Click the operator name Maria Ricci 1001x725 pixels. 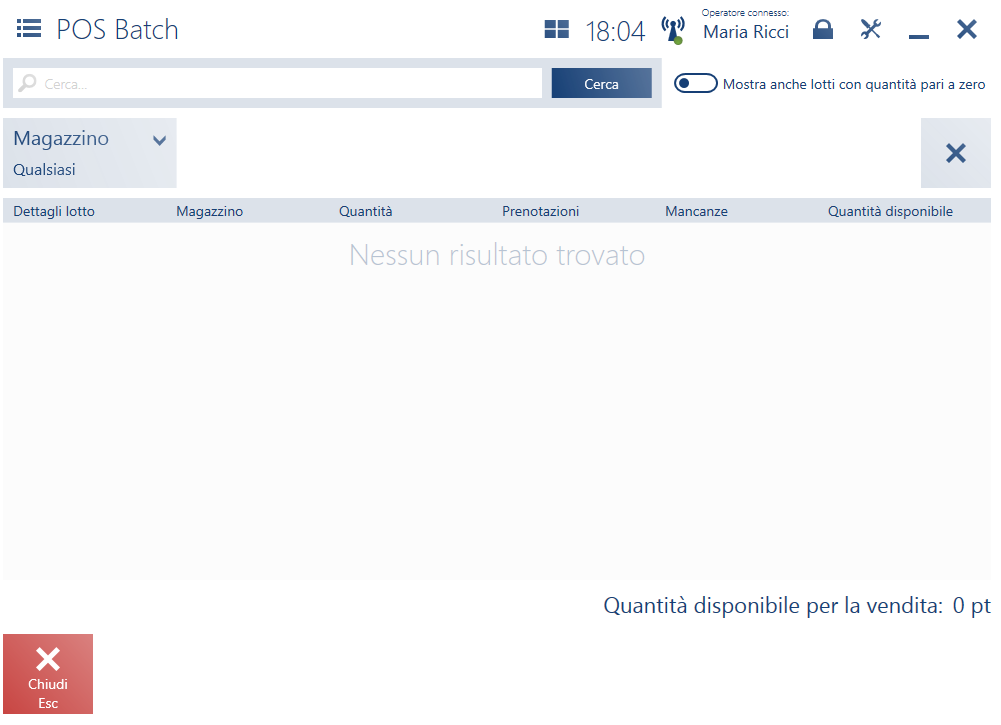pyautogui.click(x=746, y=32)
